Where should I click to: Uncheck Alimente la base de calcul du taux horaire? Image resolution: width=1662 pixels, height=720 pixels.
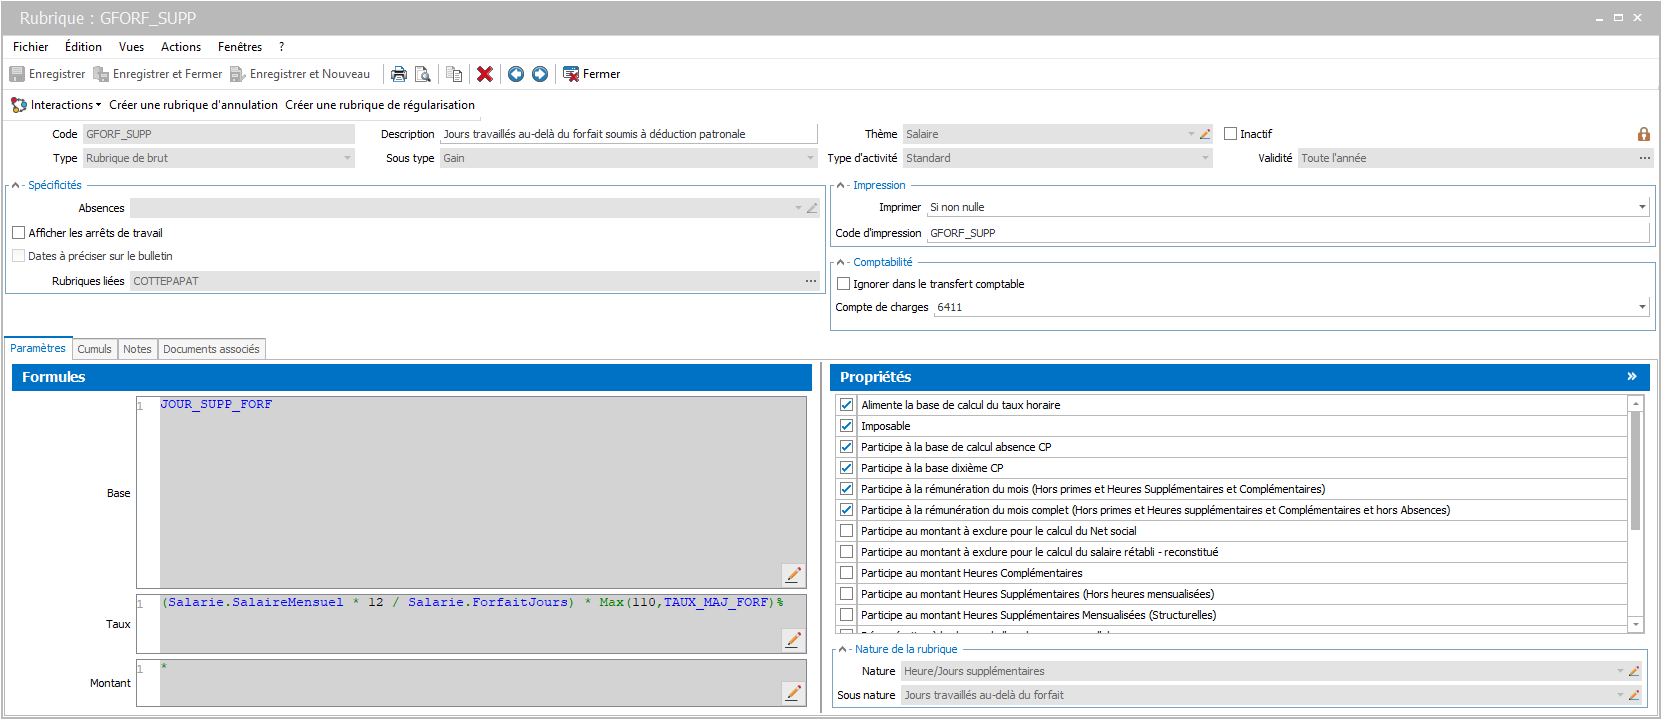tap(847, 405)
